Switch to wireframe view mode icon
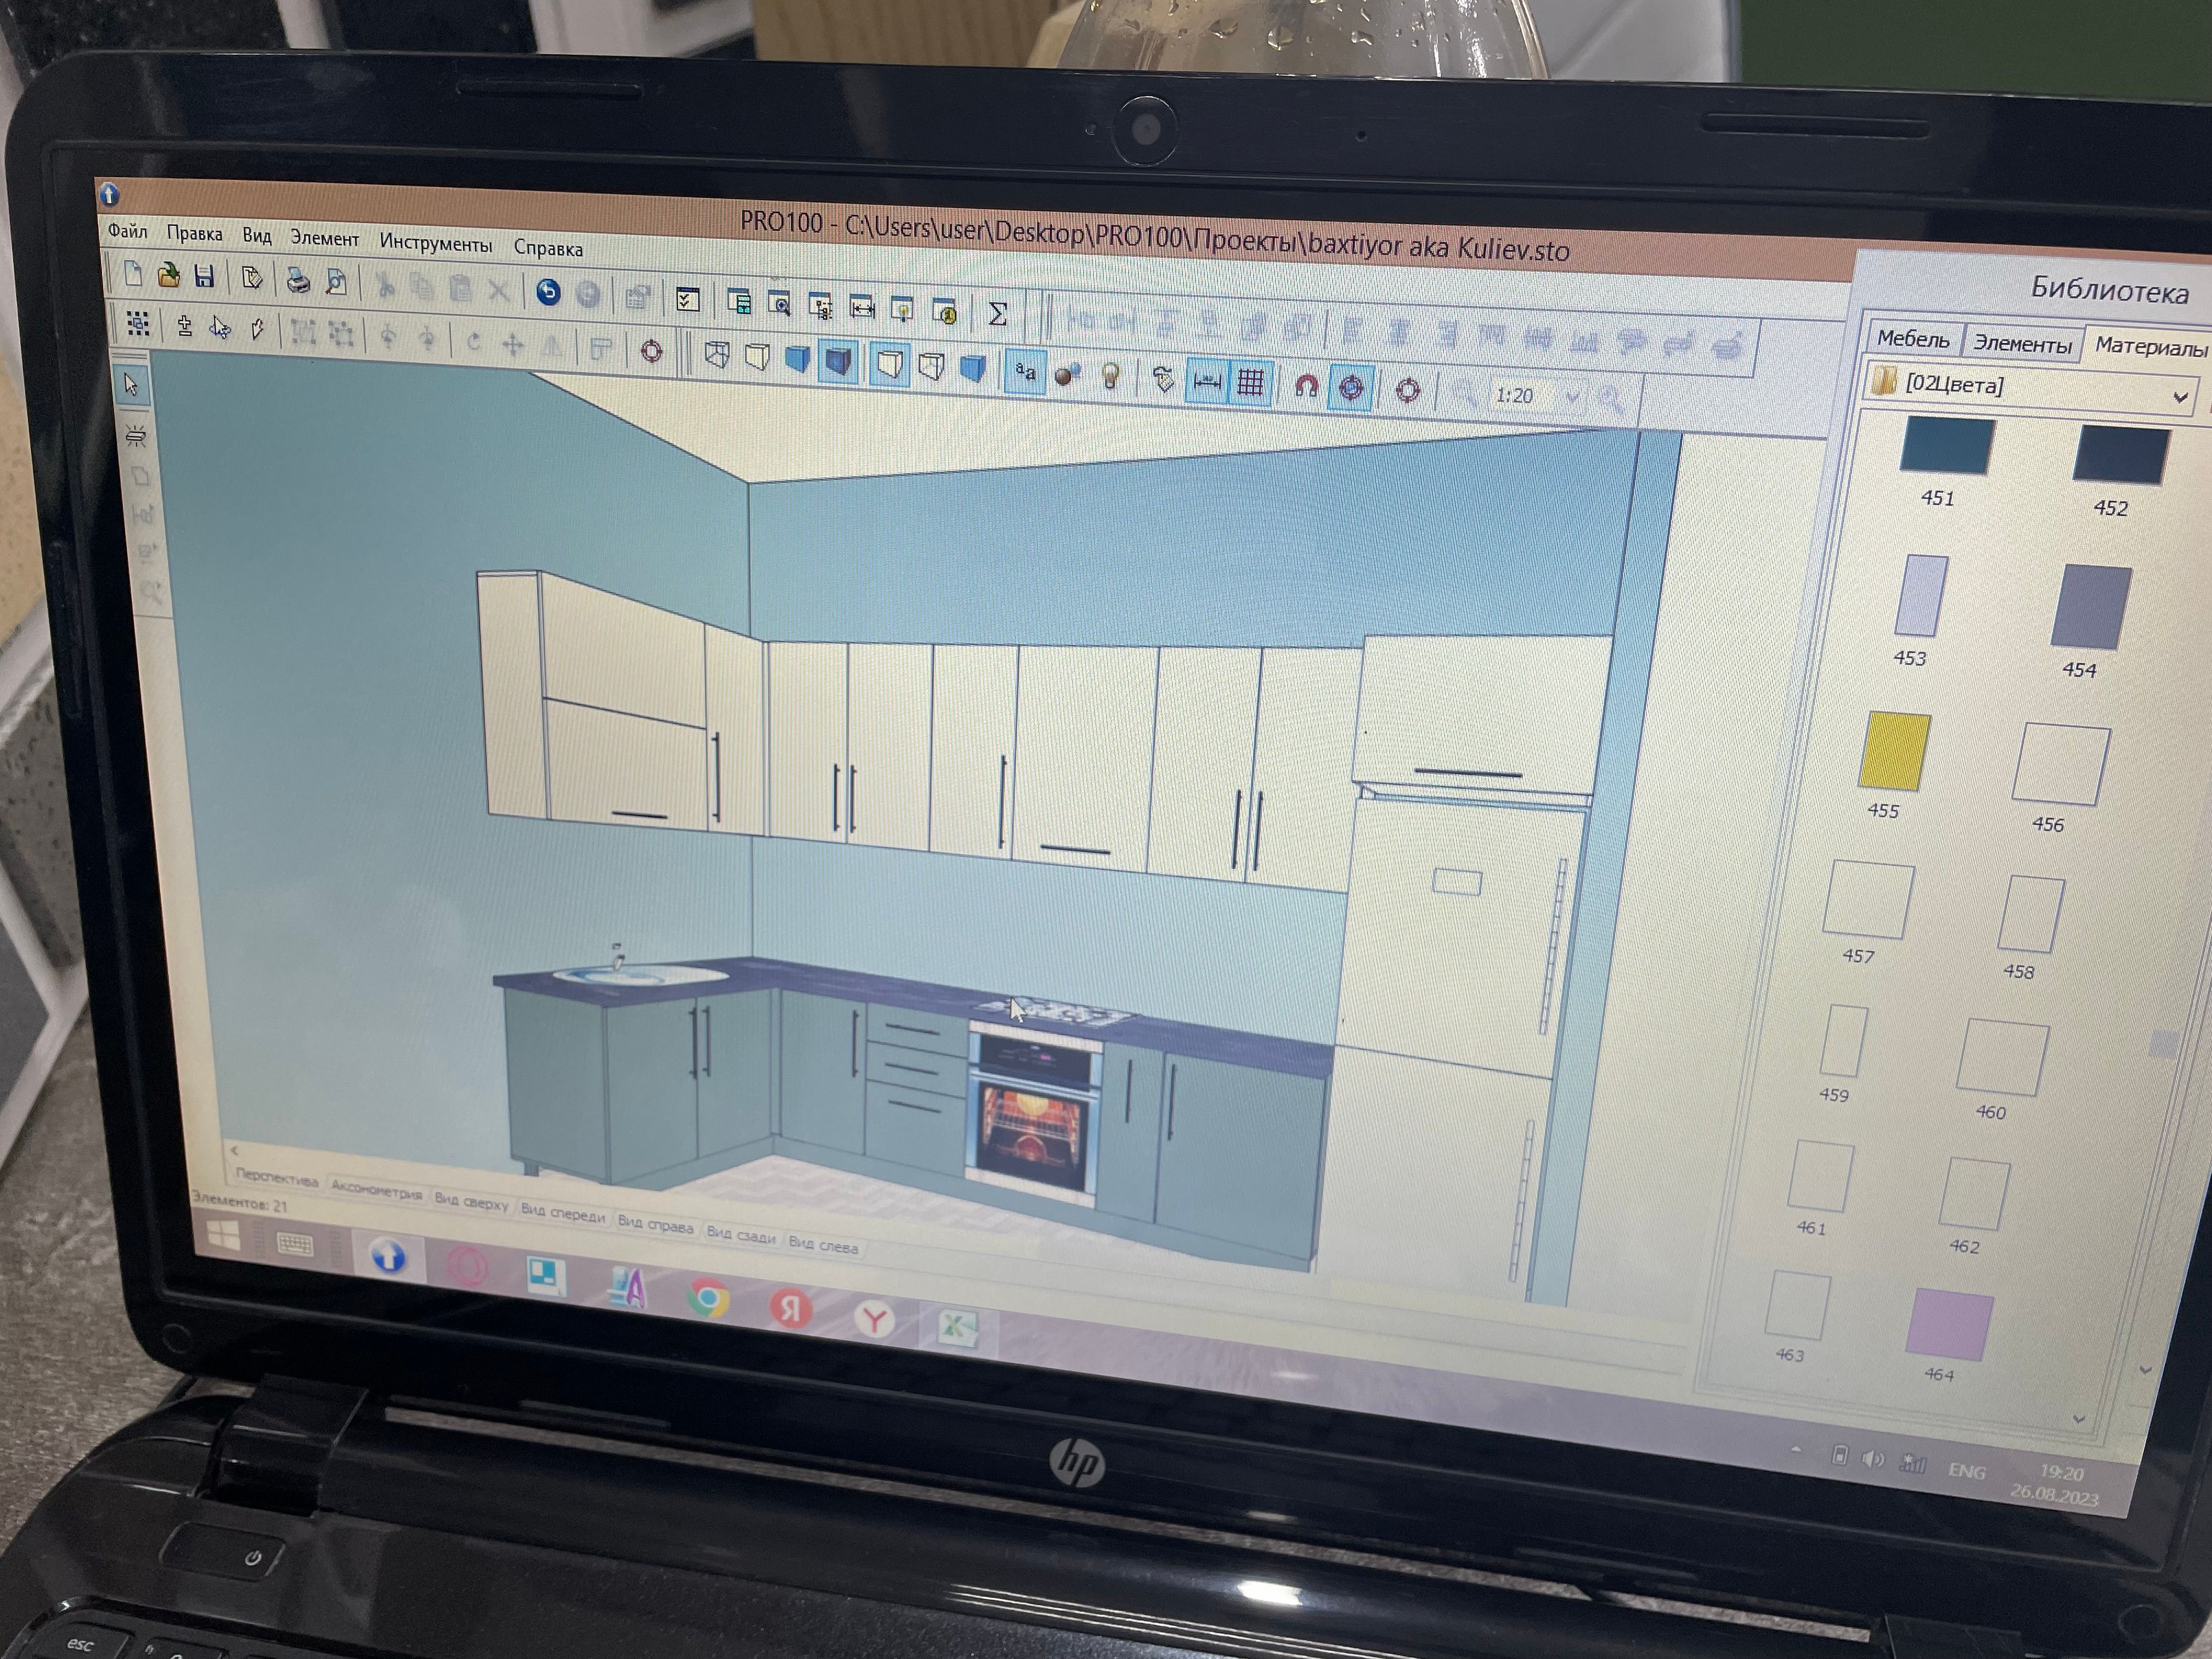Screen dimensions: 2212x1659 point(716,355)
